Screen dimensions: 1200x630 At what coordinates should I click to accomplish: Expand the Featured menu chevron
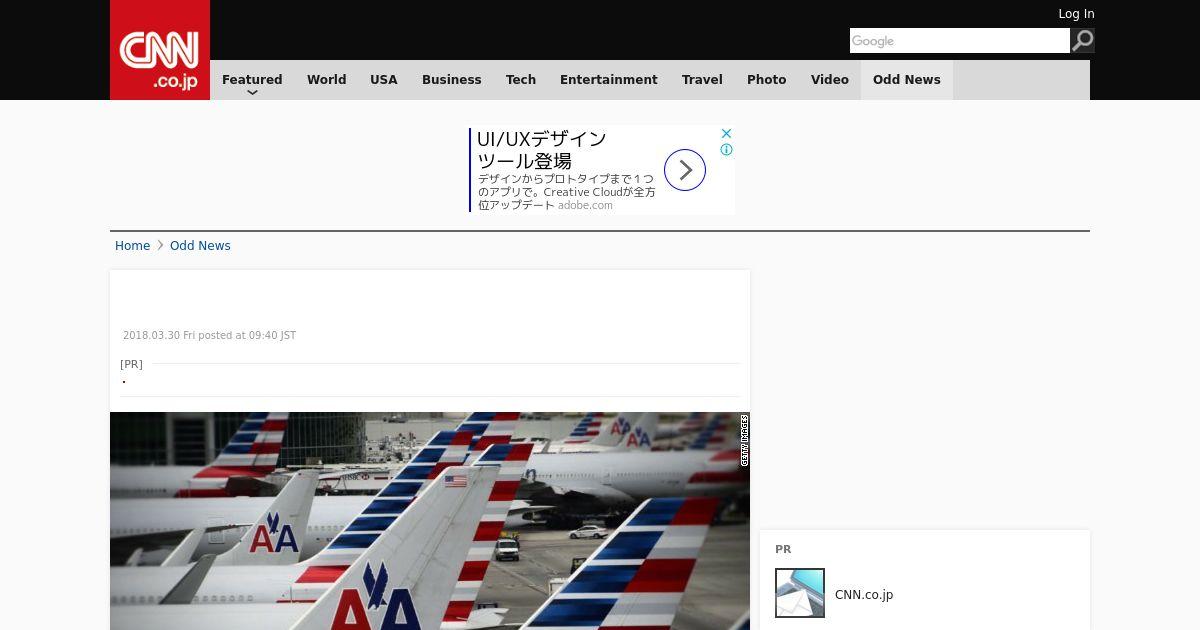coord(252,92)
